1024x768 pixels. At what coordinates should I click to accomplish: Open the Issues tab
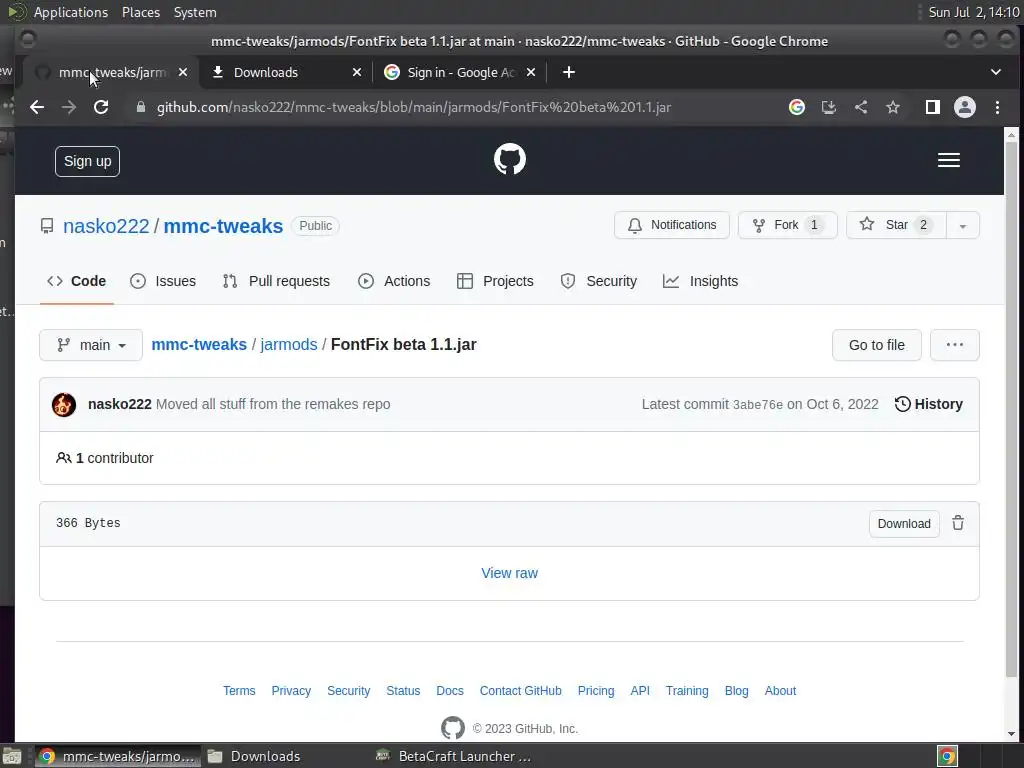pos(163,281)
